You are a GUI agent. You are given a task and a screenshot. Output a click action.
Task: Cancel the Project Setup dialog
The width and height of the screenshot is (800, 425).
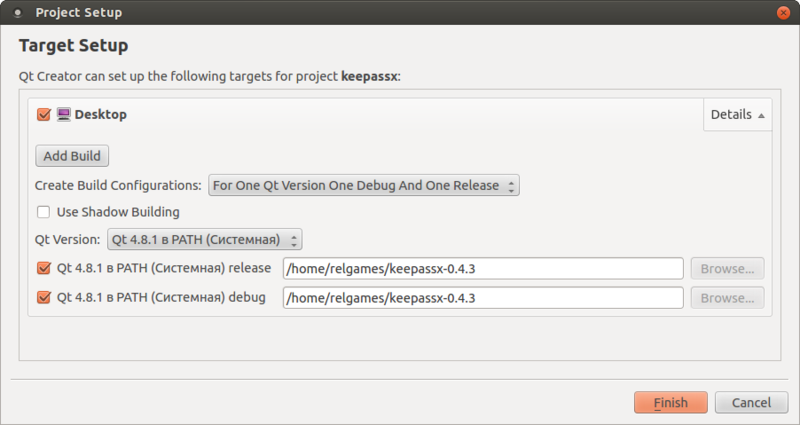pos(752,403)
